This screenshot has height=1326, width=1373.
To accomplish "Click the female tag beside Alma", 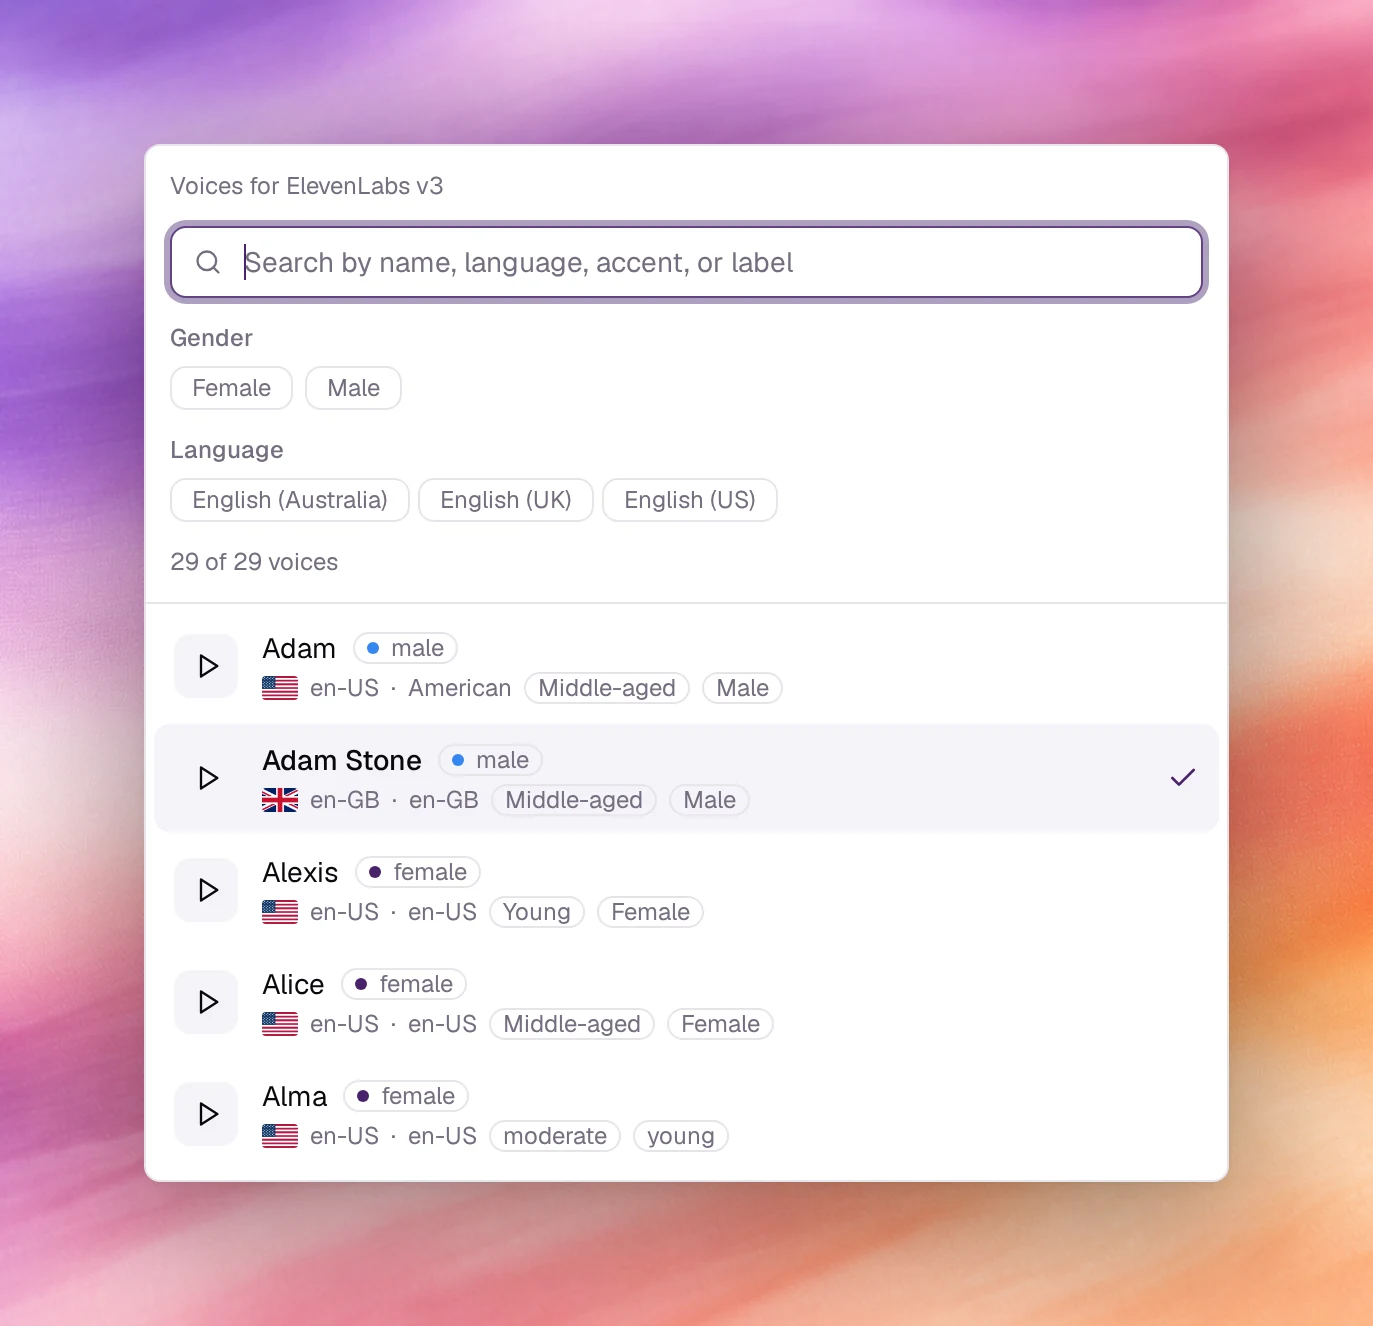I will [406, 1096].
